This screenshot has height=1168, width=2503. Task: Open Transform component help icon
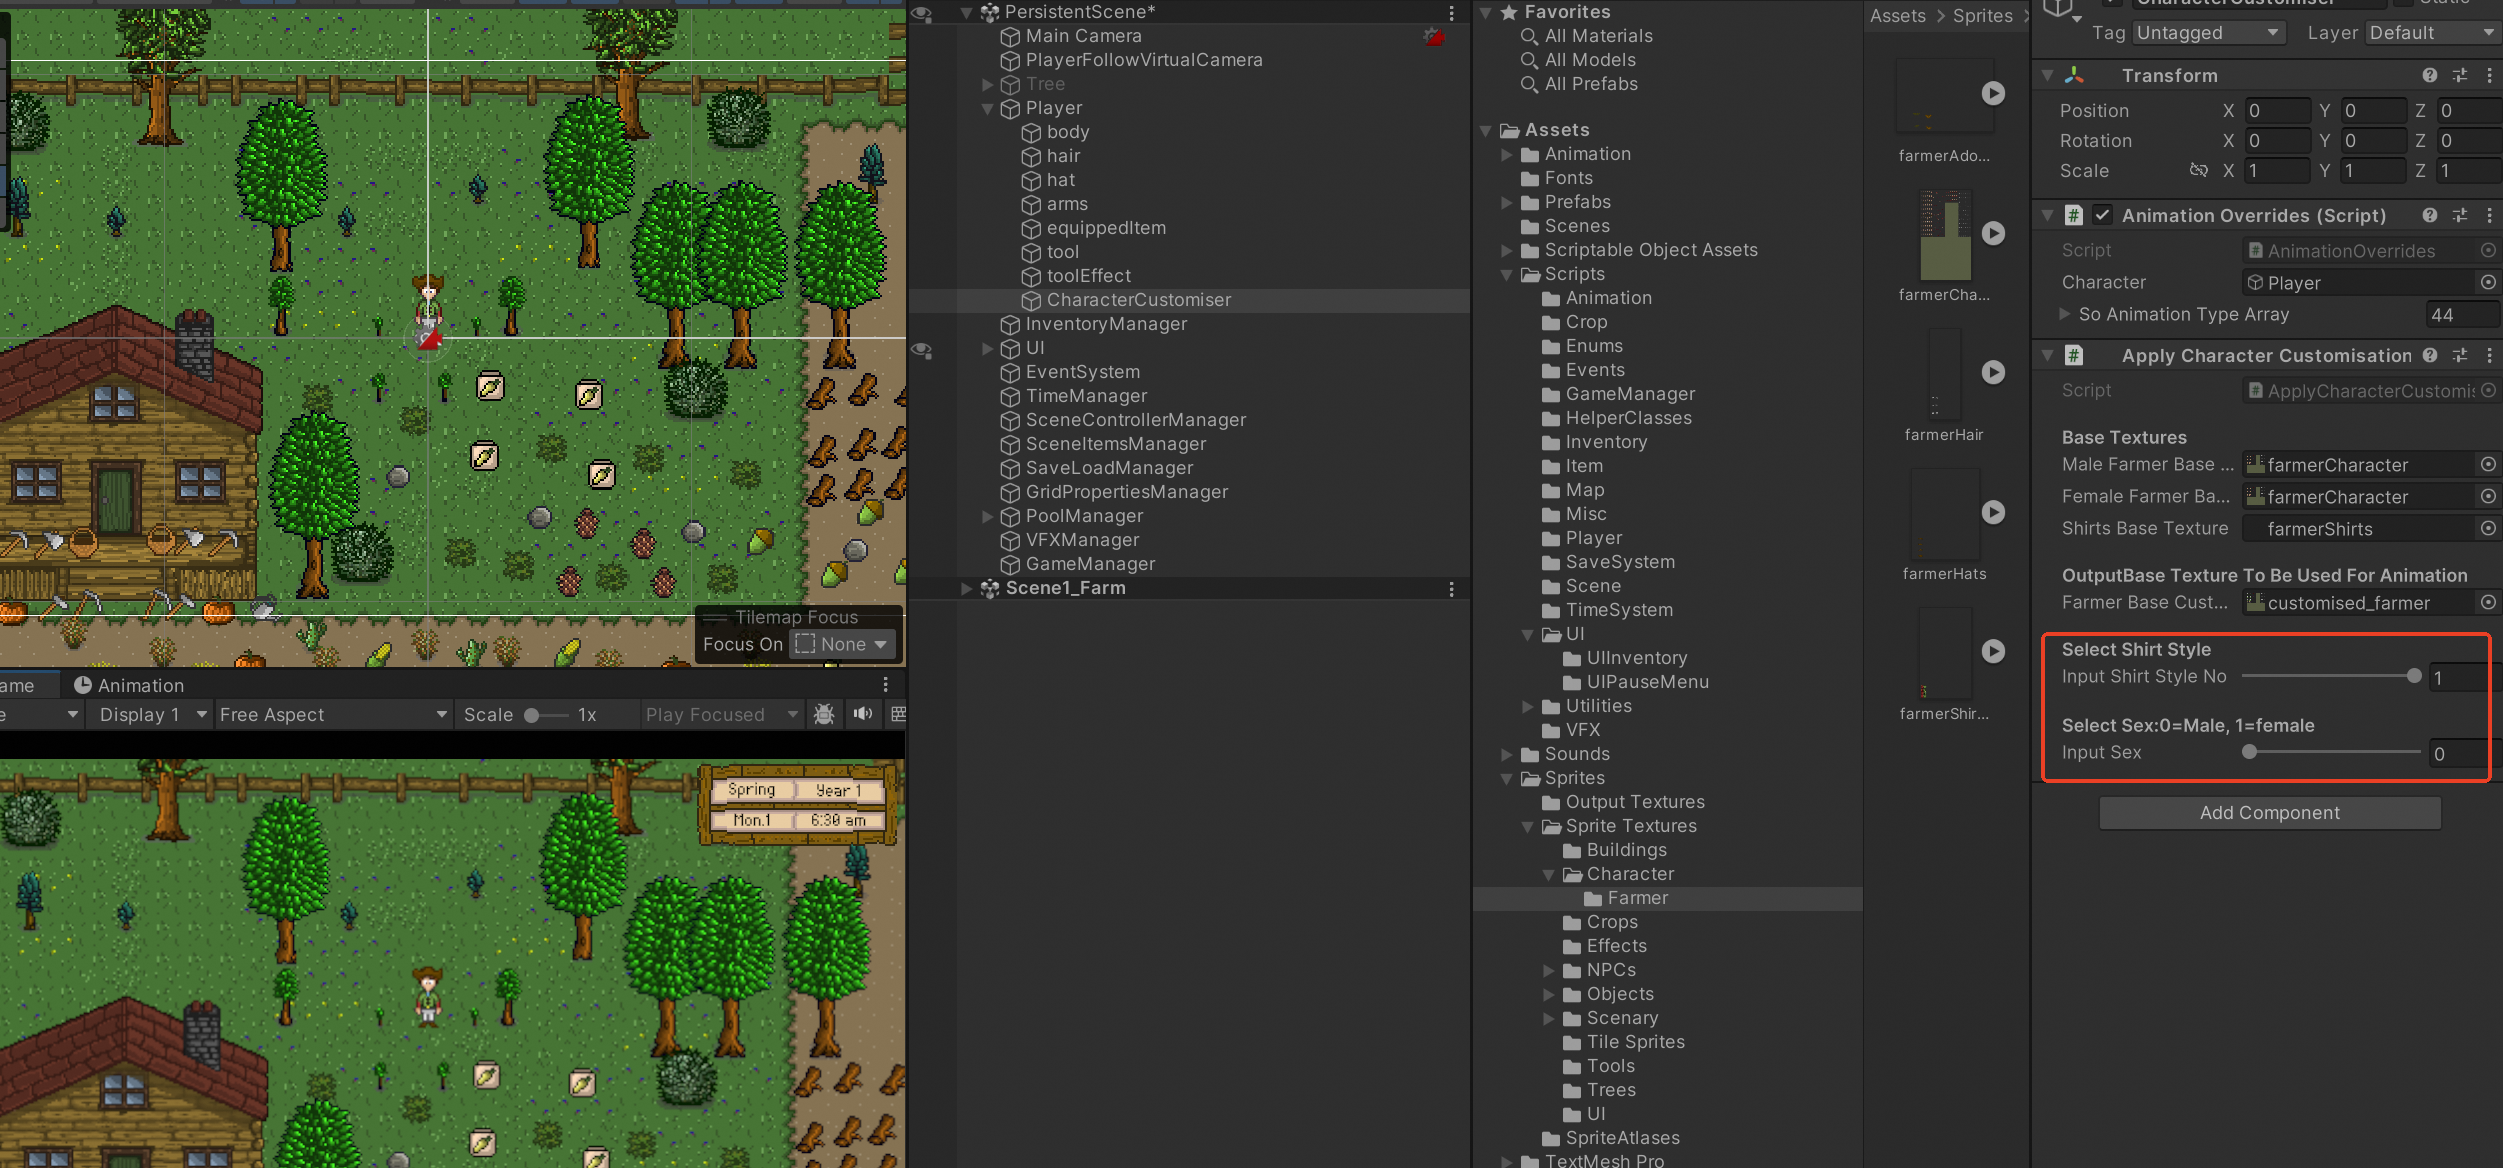(x=2430, y=76)
